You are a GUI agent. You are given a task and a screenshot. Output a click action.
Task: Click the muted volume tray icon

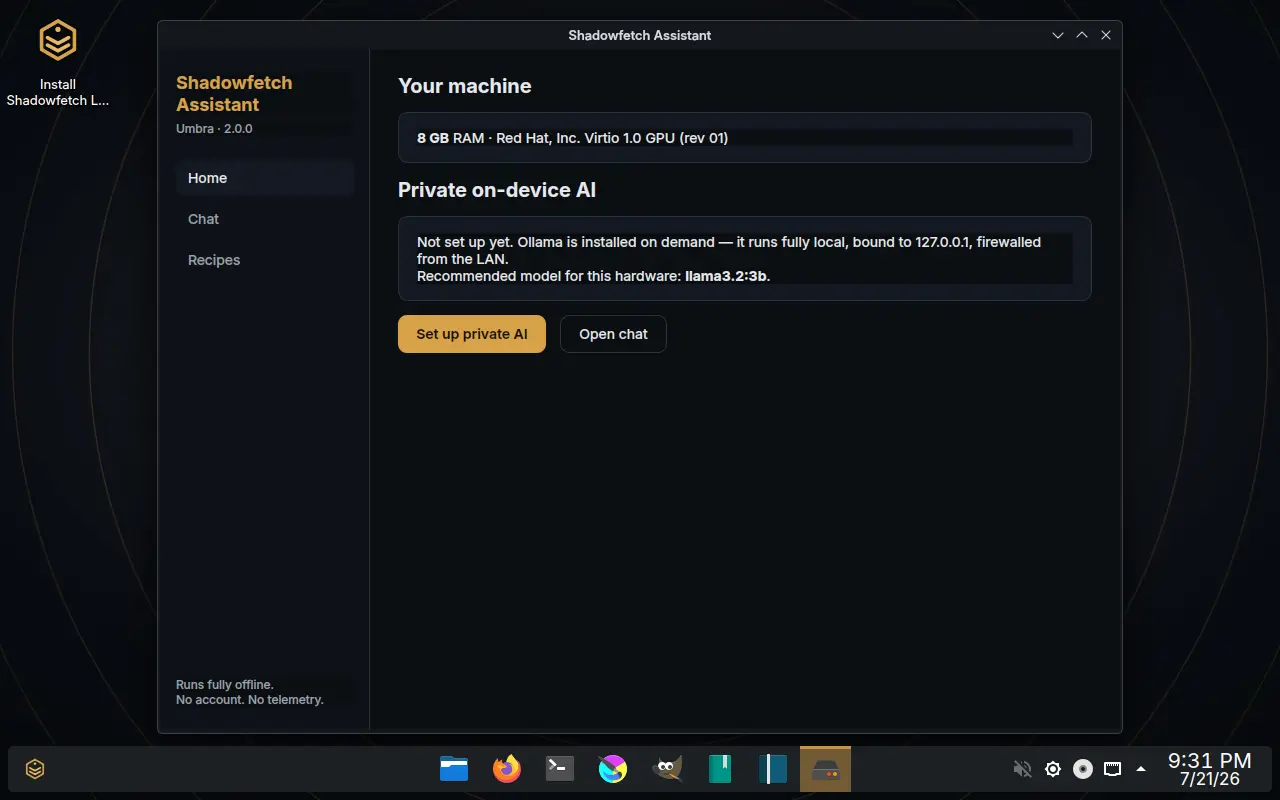tap(1022, 769)
